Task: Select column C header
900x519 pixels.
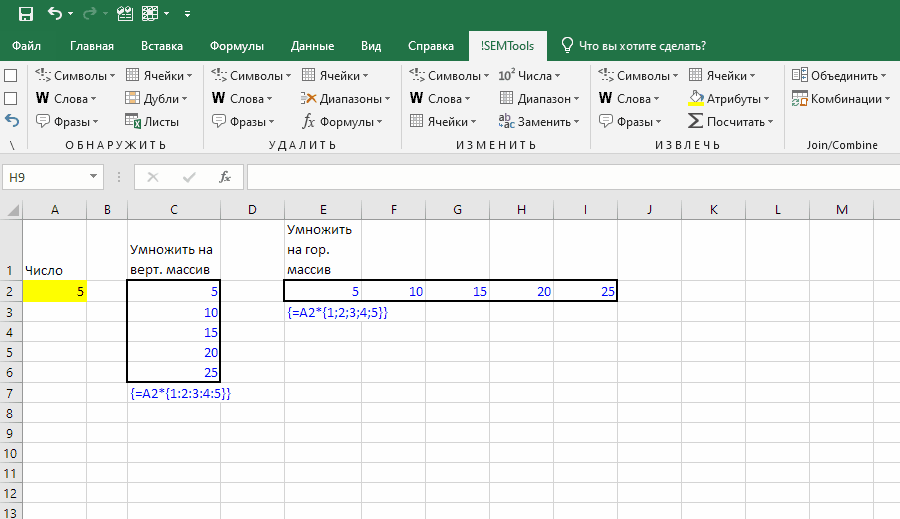Action: [x=173, y=210]
